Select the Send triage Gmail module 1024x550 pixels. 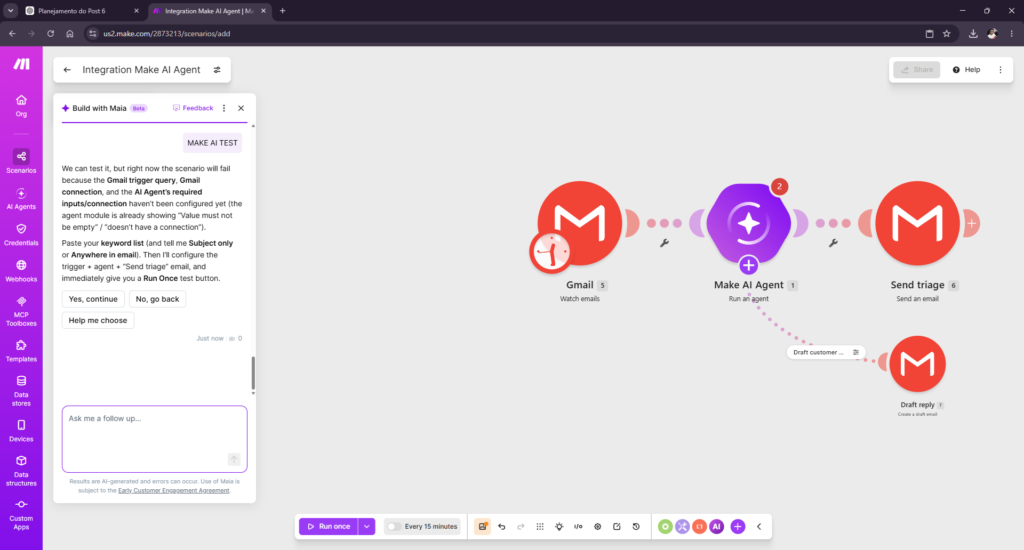918,223
